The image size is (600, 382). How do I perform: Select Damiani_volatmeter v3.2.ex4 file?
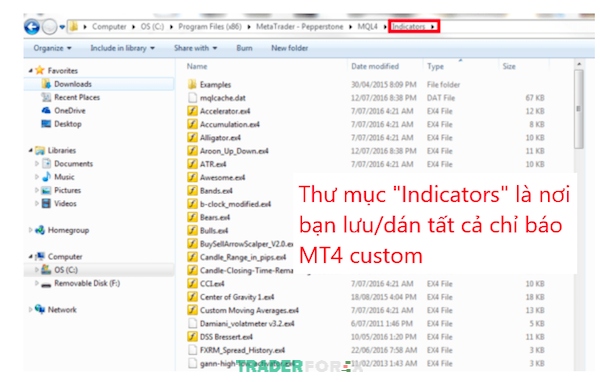point(247,323)
